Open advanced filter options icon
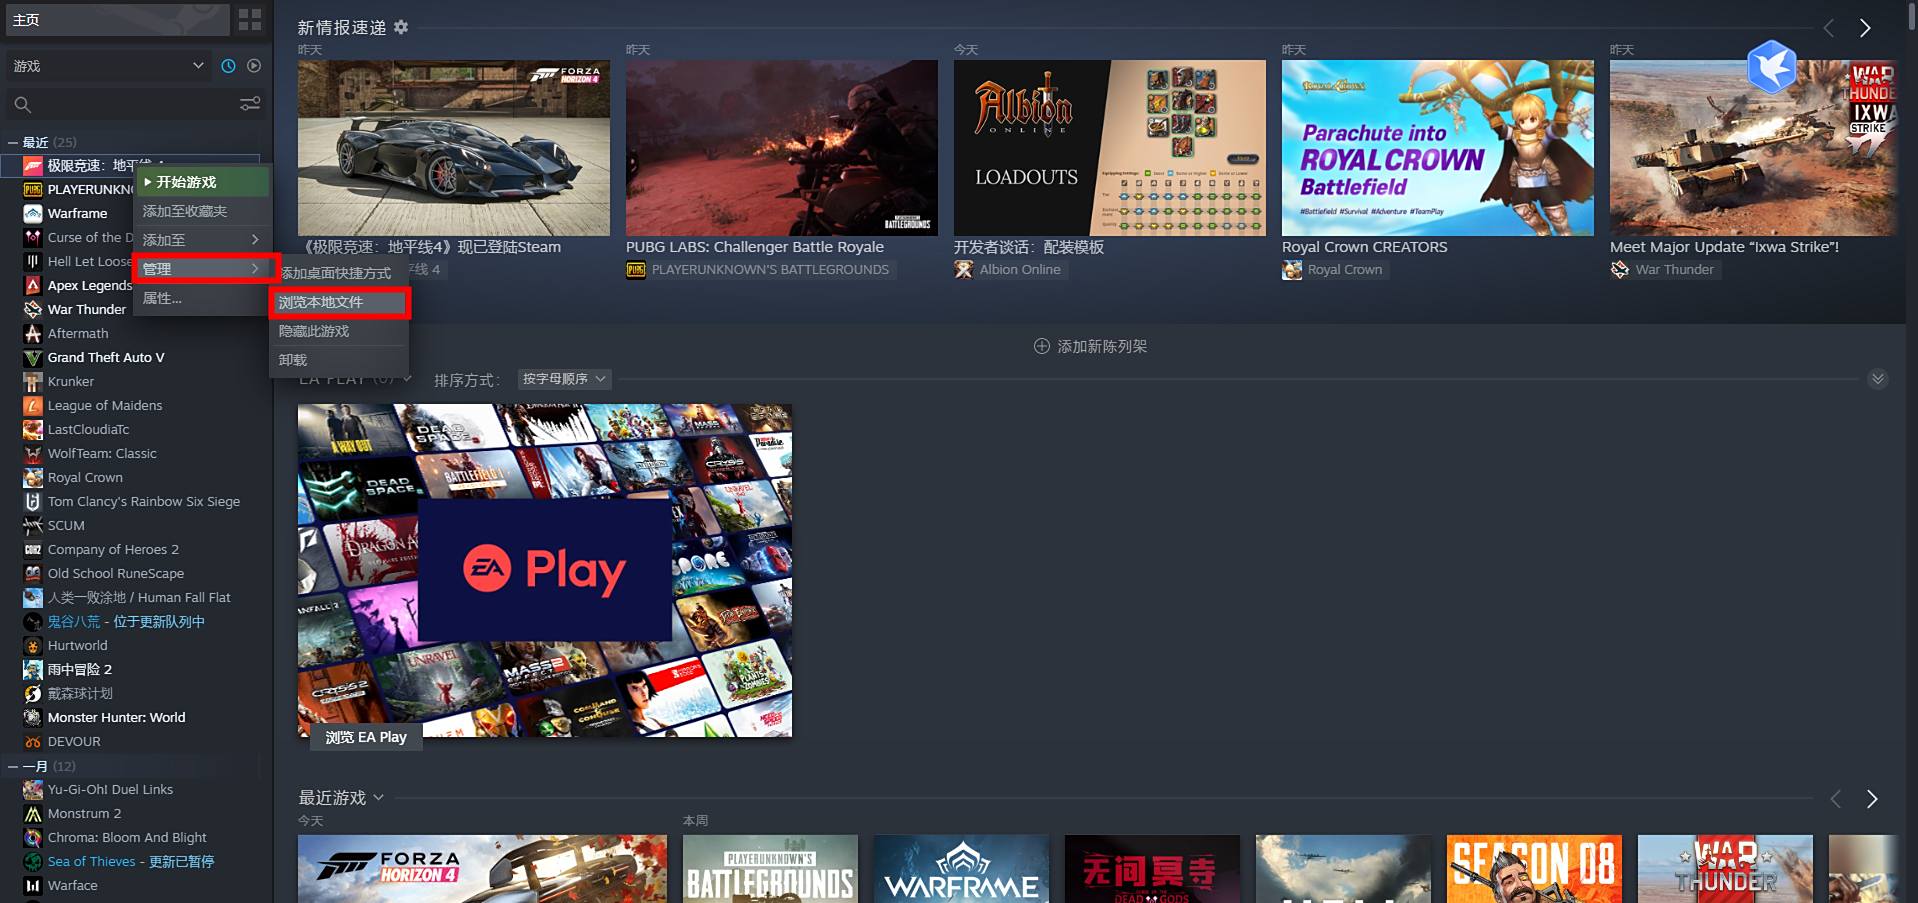 tap(250, 104)
